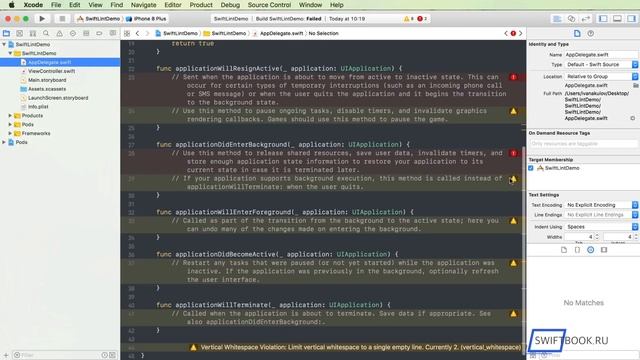This screenshot has height=360, width=640.
Task: Open the Line Endings dropdown
Action: pos(602,215)
